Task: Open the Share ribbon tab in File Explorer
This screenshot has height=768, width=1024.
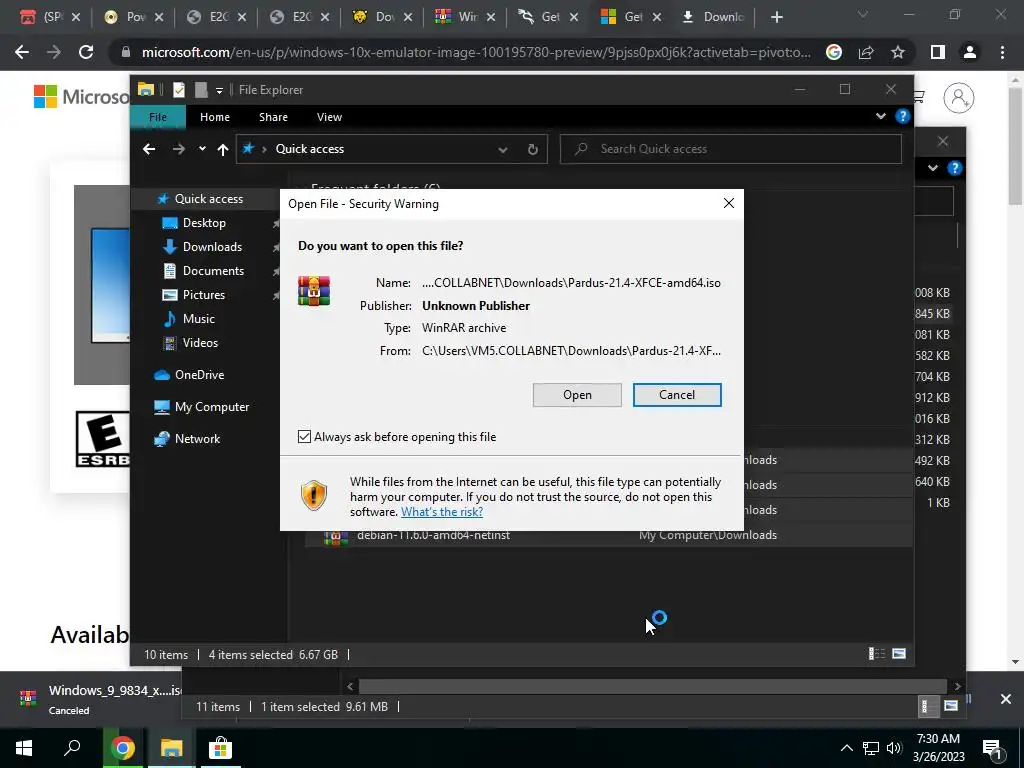Action: coord(273,117)
